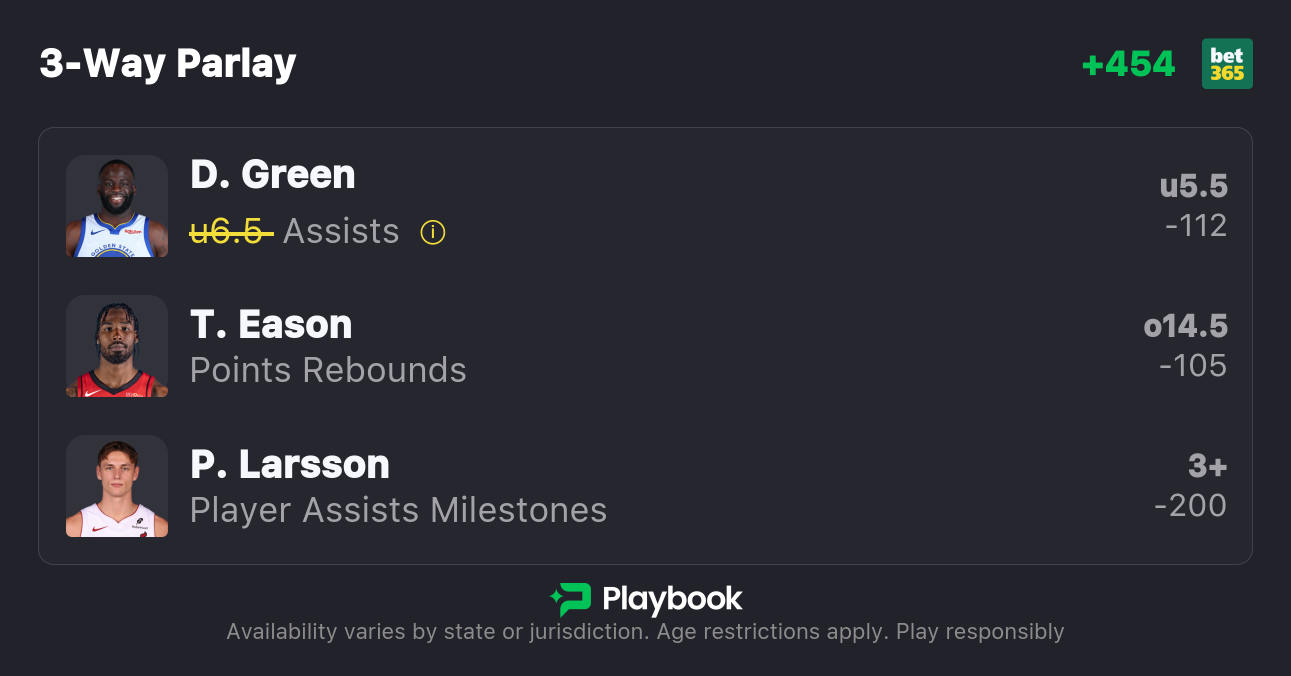Click the -200 odds value
1291x676 pixels.
(1190, 506)
